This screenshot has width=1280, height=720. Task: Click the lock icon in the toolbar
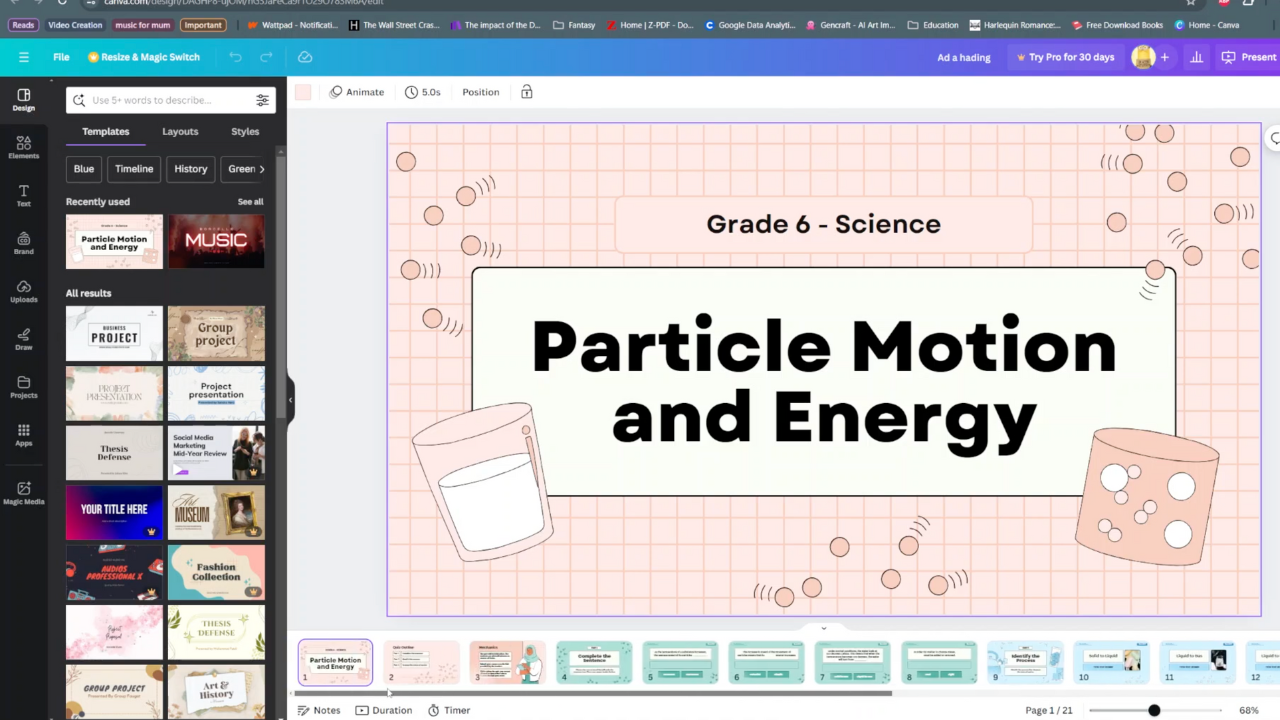pos(526,92)
